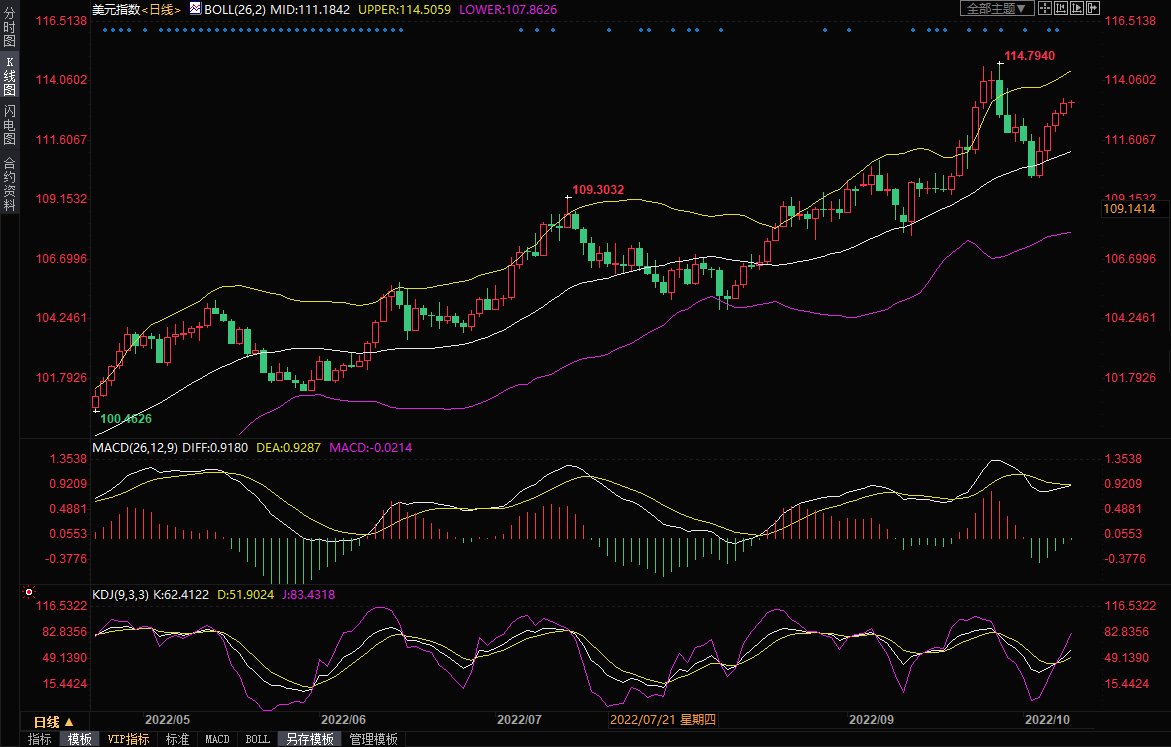
Task: Open the <日线> period label in title
Action: [161, 9]
